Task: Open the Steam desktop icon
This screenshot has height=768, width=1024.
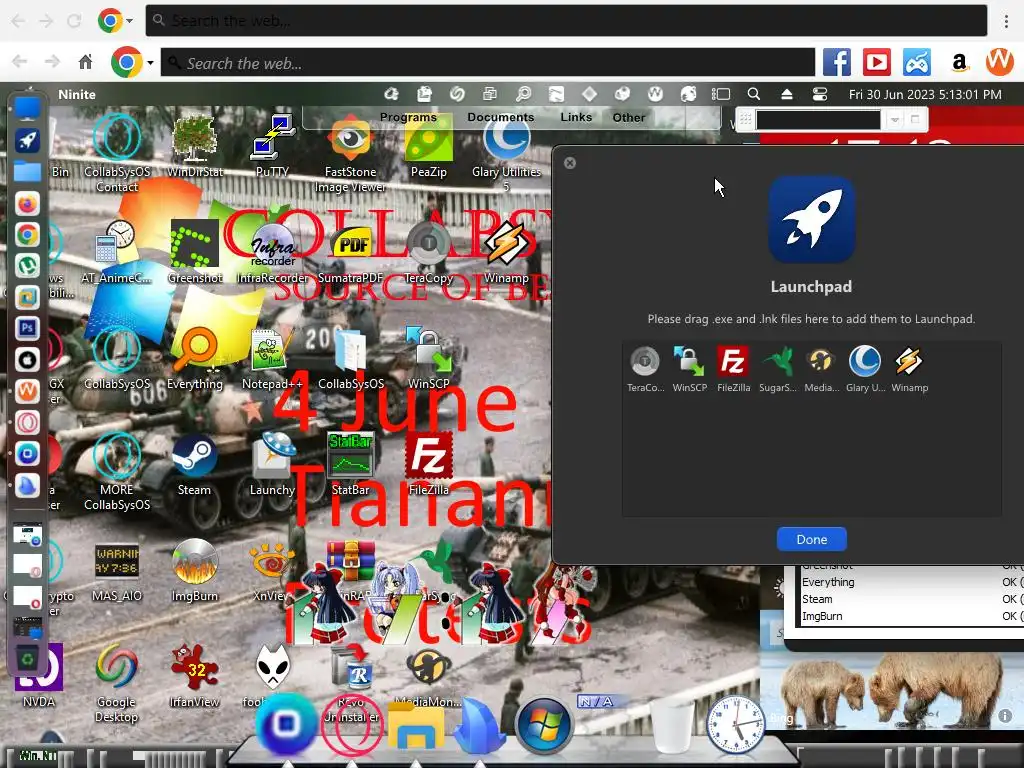Action: [x=194, y=466]
